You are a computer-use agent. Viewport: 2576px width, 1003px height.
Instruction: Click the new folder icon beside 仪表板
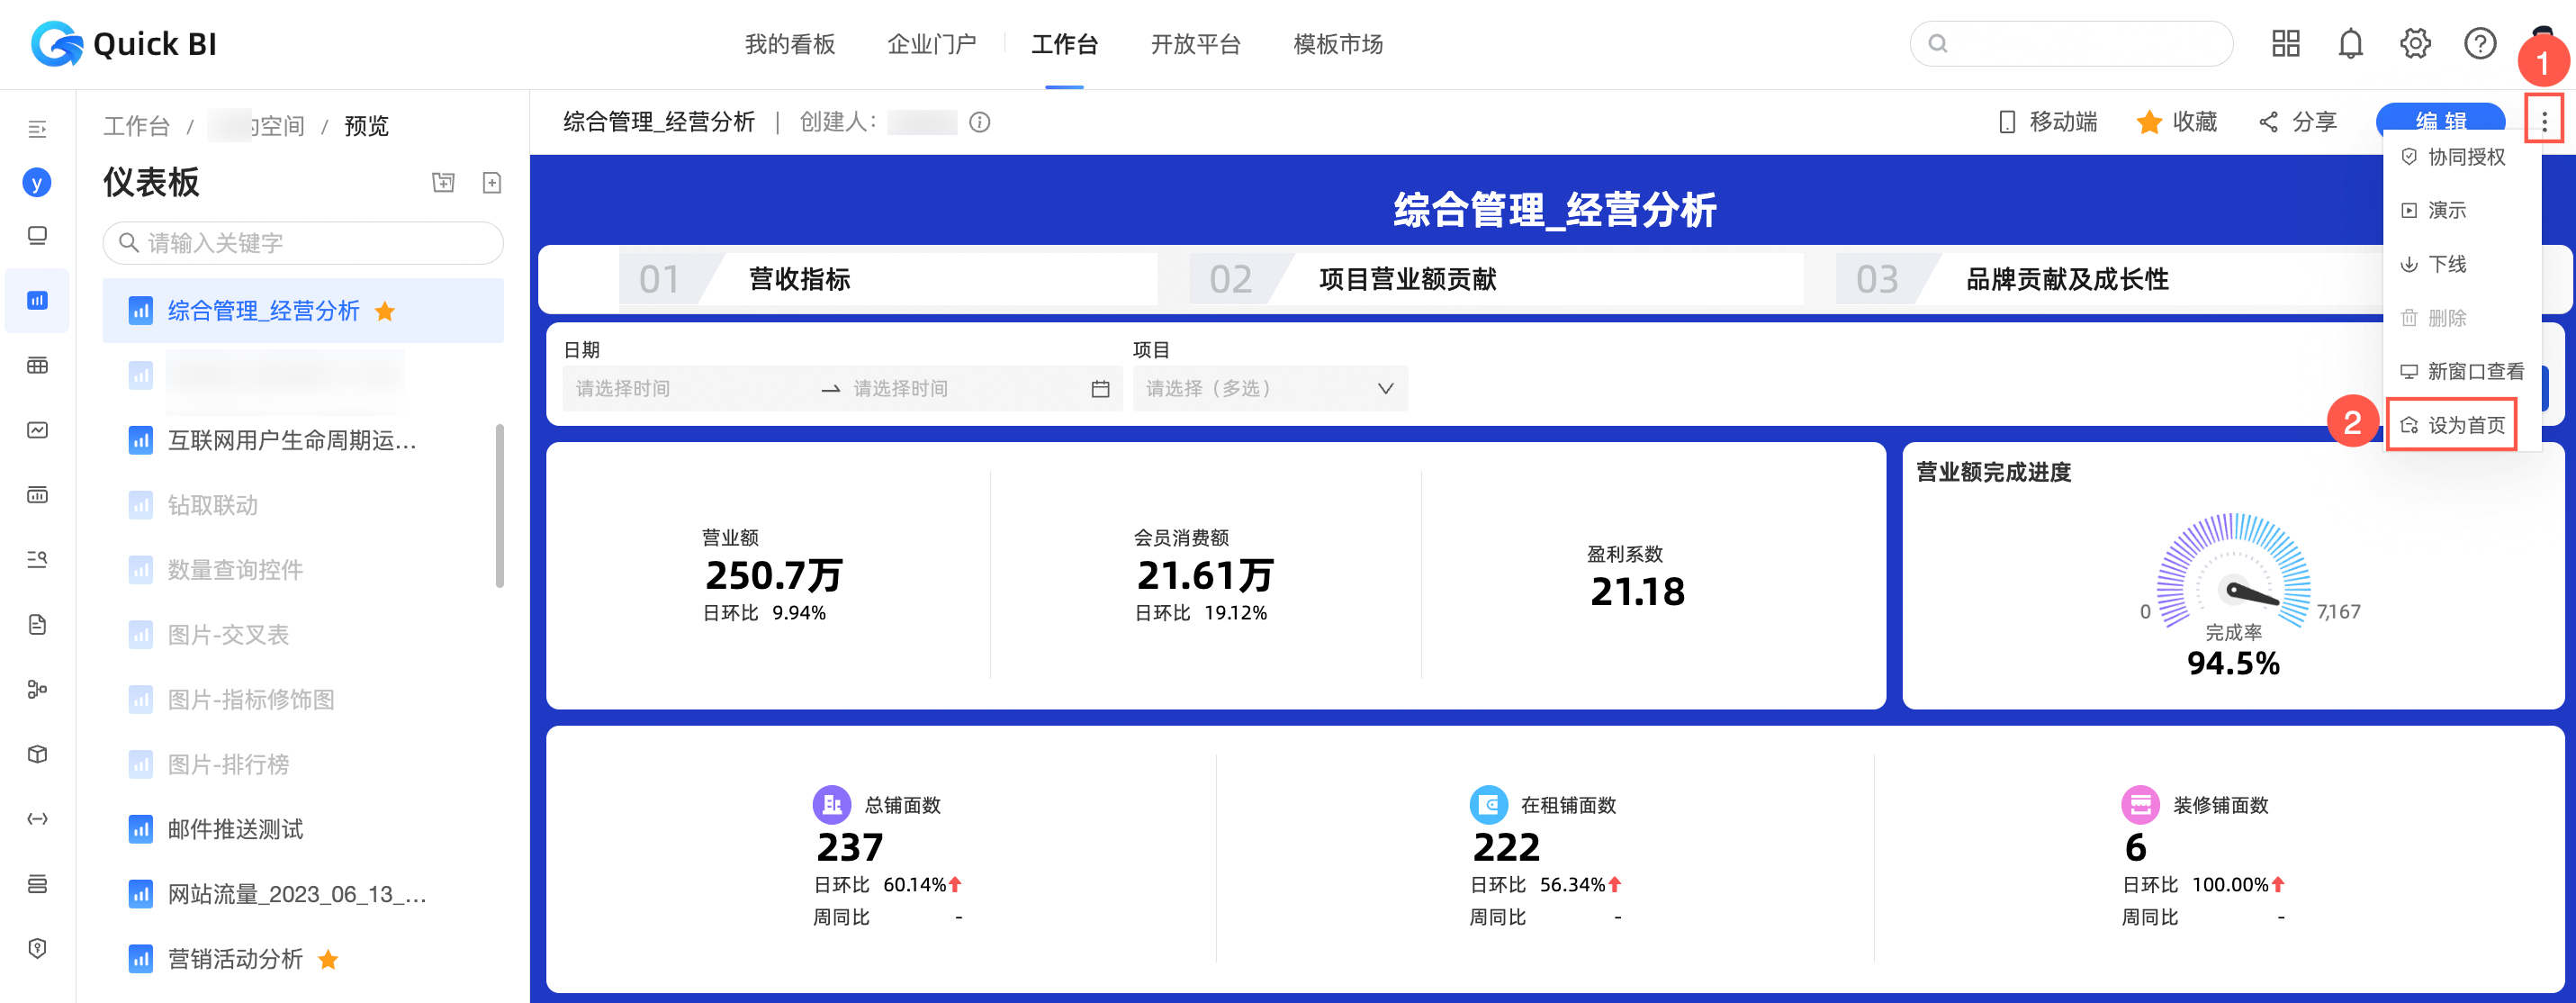[443, 182]
